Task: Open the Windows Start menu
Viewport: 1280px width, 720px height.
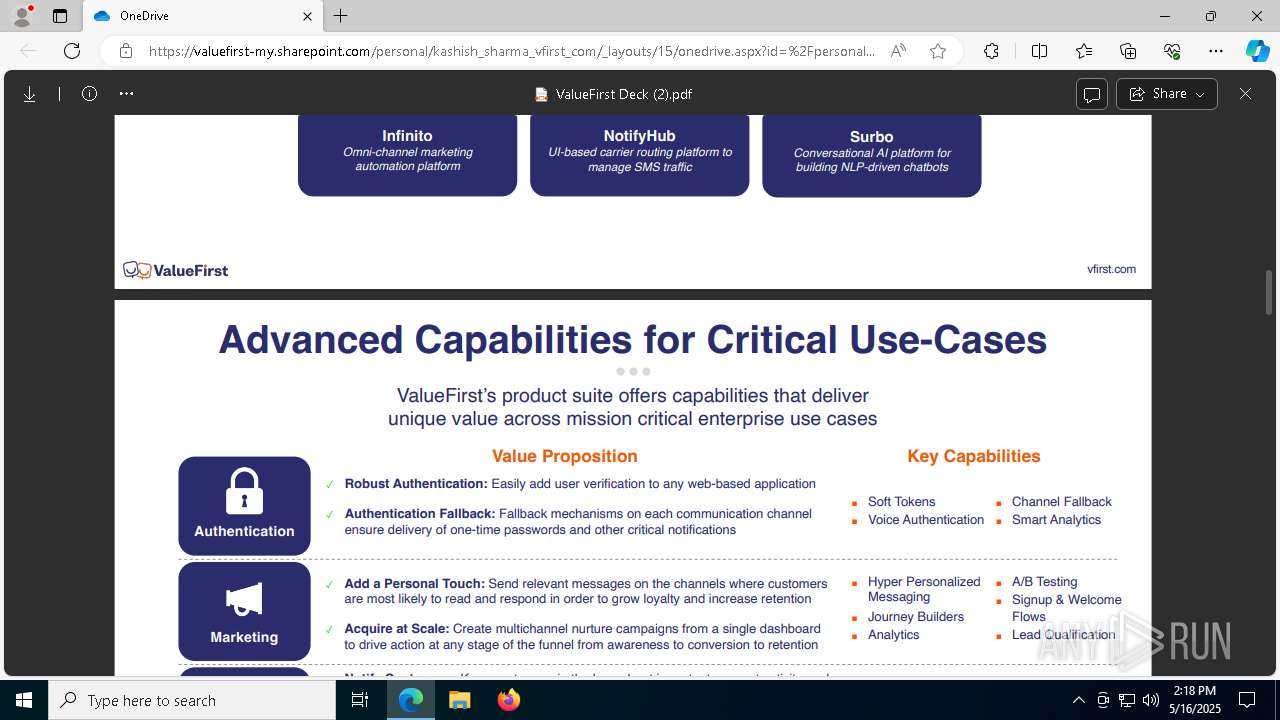Action: click(x=24, y=700)
